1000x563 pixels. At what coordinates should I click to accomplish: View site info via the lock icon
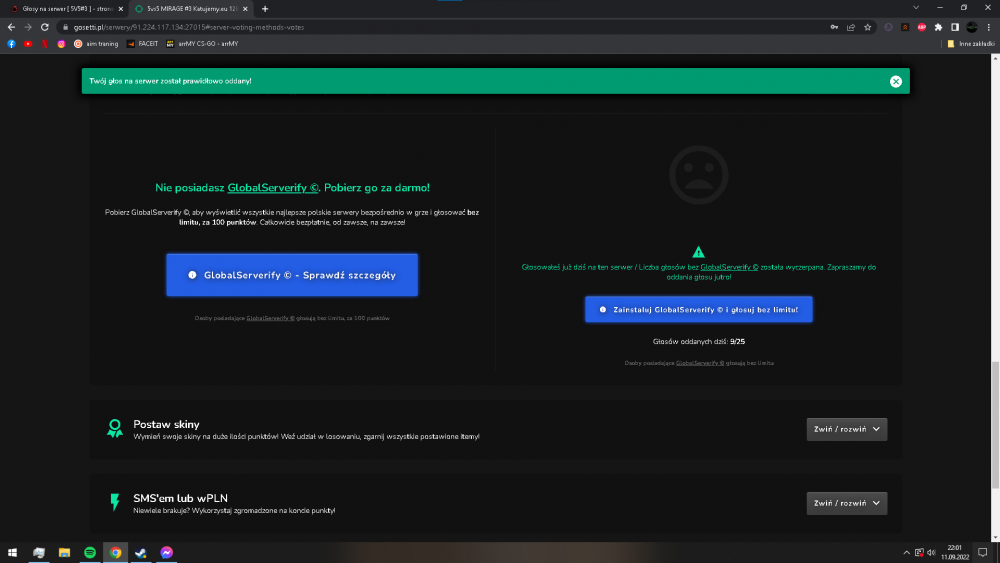pyautogui.click(x=65, y=27)
